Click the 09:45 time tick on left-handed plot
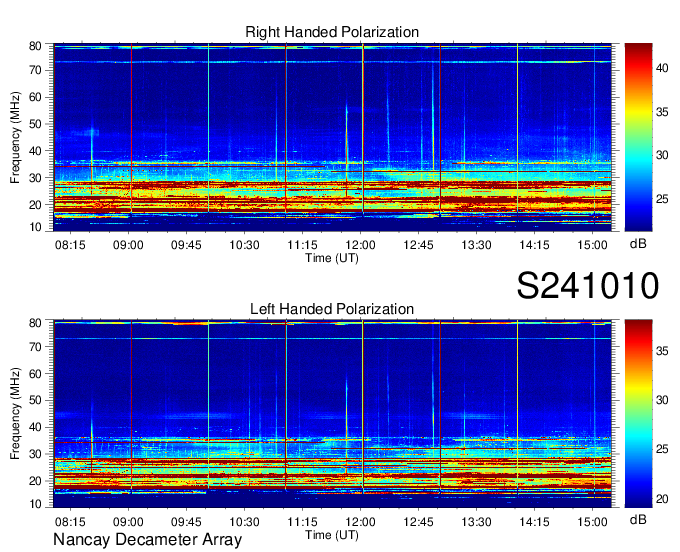This screenshot has width=680, height=552. coord(186,522)
